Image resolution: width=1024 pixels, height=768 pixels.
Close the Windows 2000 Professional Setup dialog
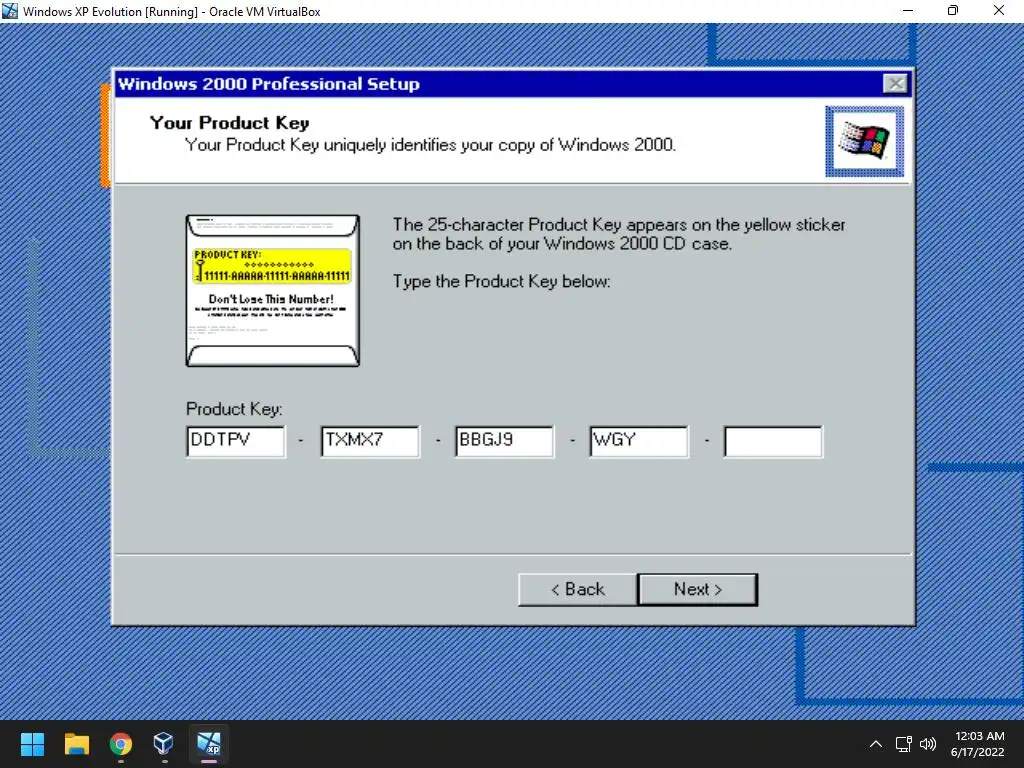(895, 84)
